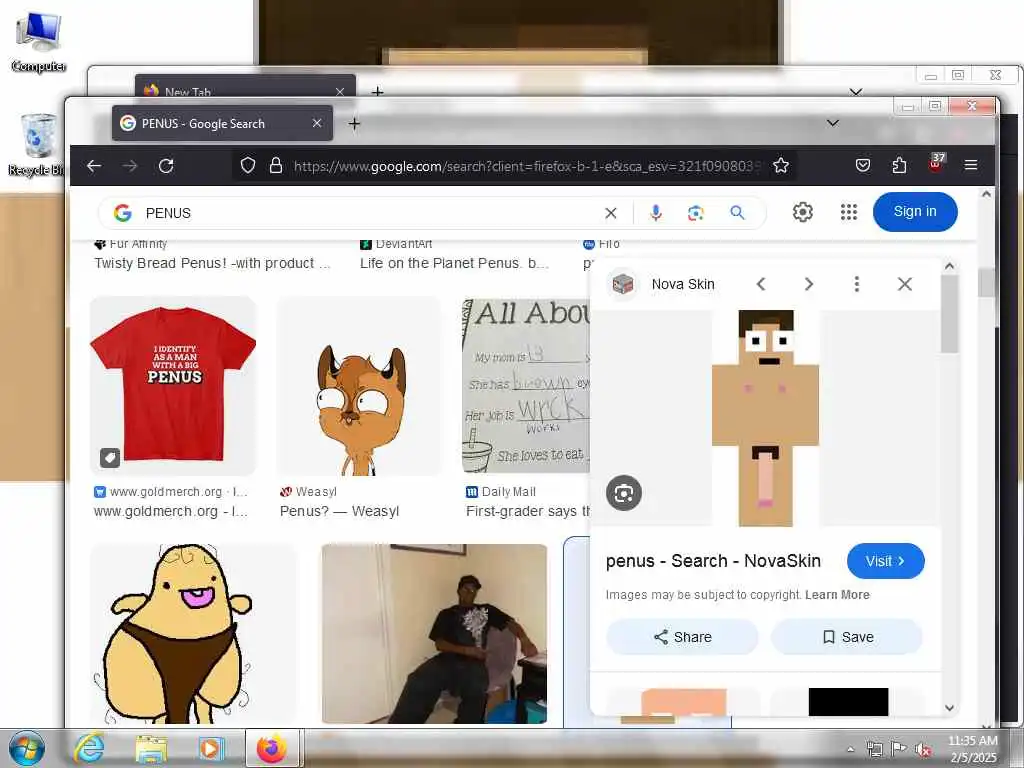The width and height of the screenshot is (1024, 768).
Task: Open Windows Media Player from taskbar
Action: (x=211, y=749)
